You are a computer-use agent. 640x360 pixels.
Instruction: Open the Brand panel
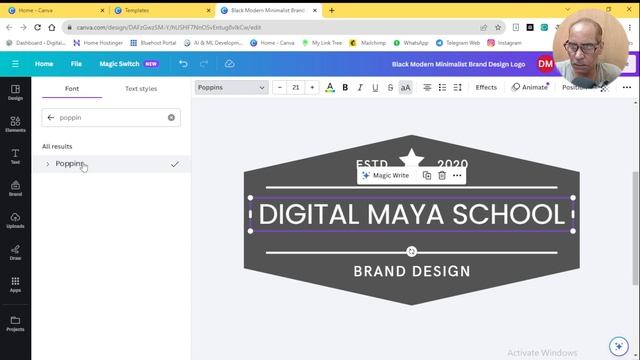15,188
